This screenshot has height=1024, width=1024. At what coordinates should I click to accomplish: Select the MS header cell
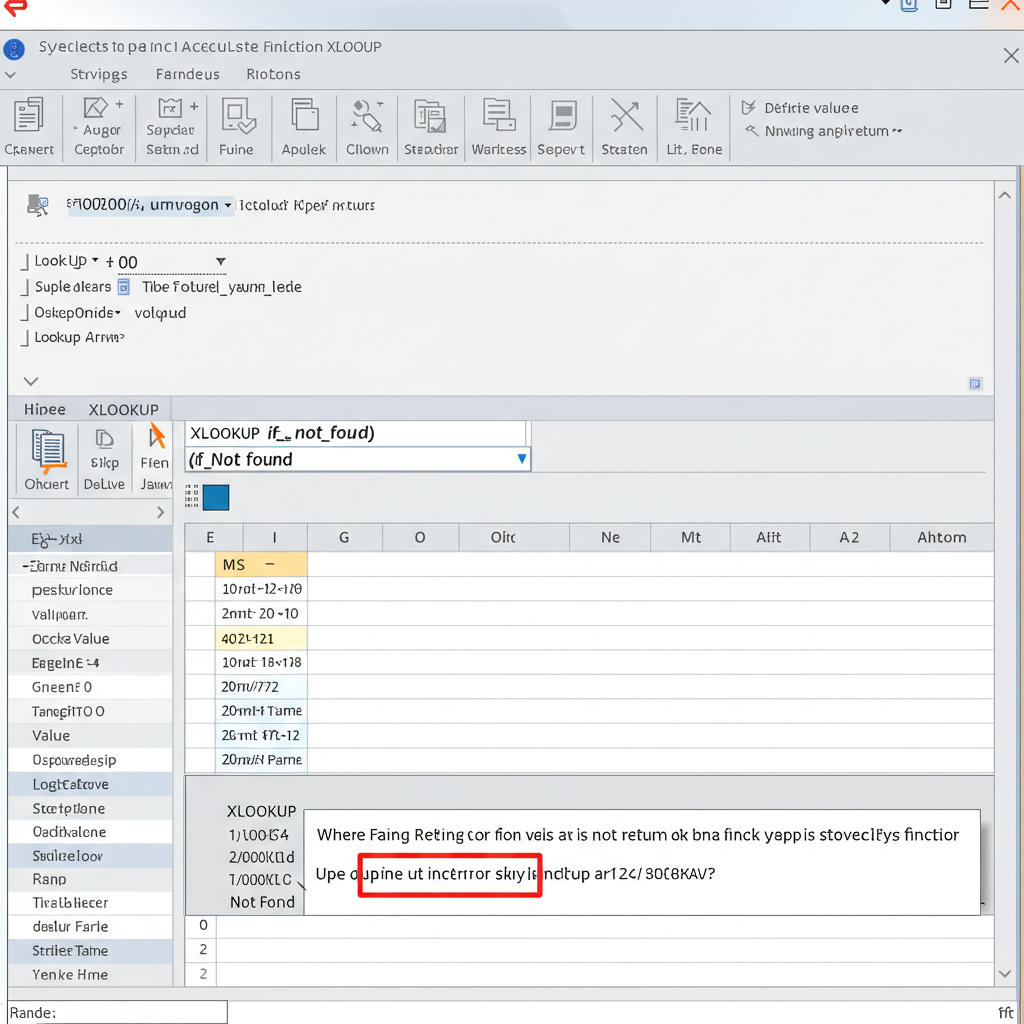(261, 564)
